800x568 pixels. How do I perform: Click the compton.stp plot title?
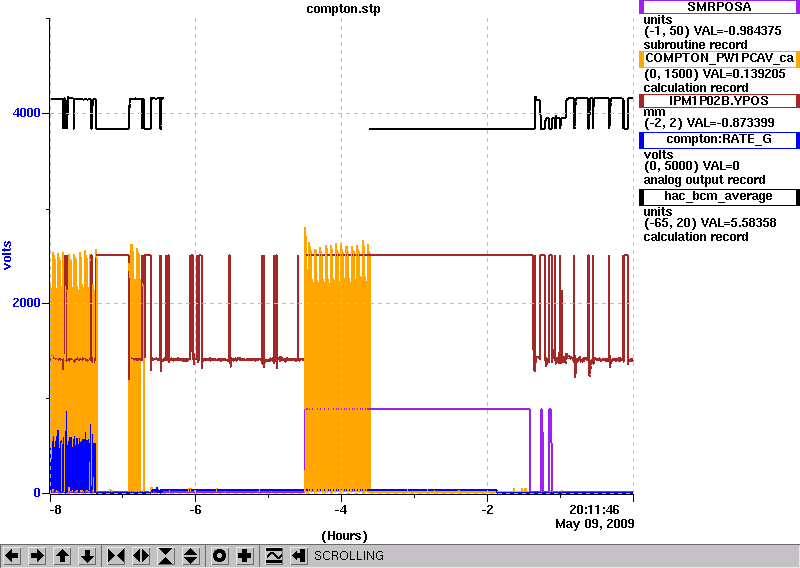pos(343,9)
